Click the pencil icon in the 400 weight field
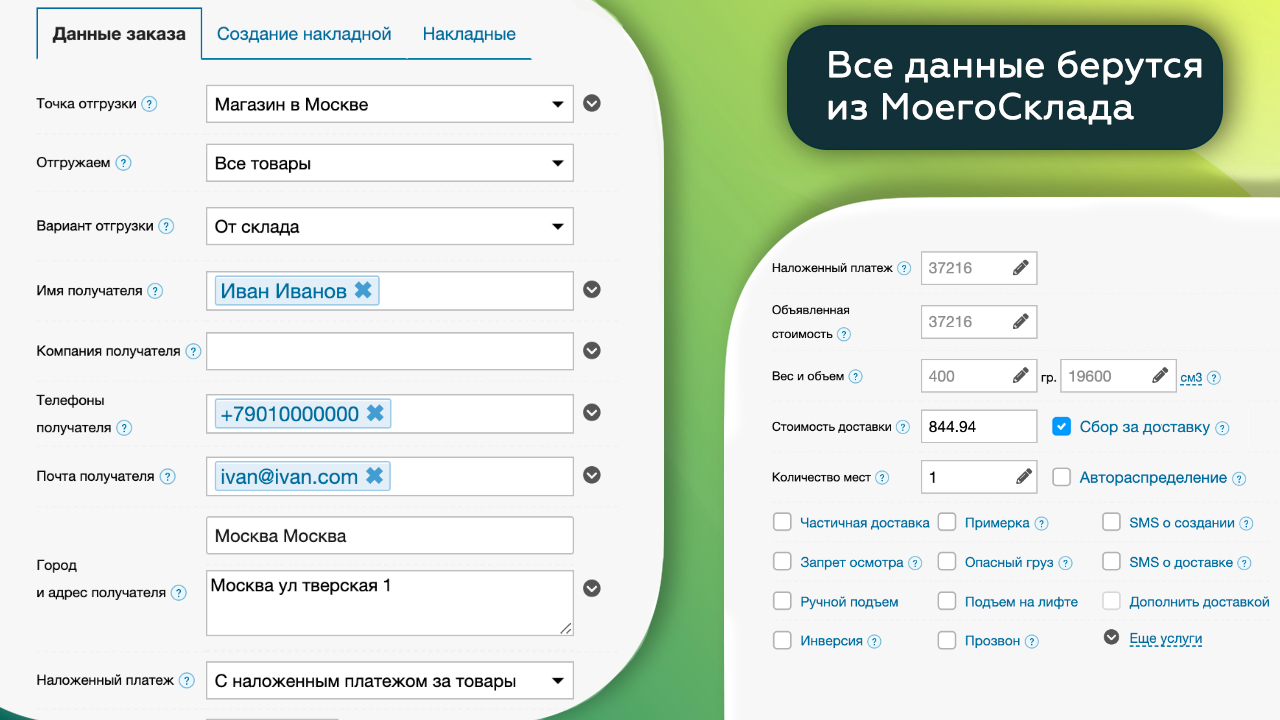The height and width of the screenshot is (720, 1280). click(1020, 376)
